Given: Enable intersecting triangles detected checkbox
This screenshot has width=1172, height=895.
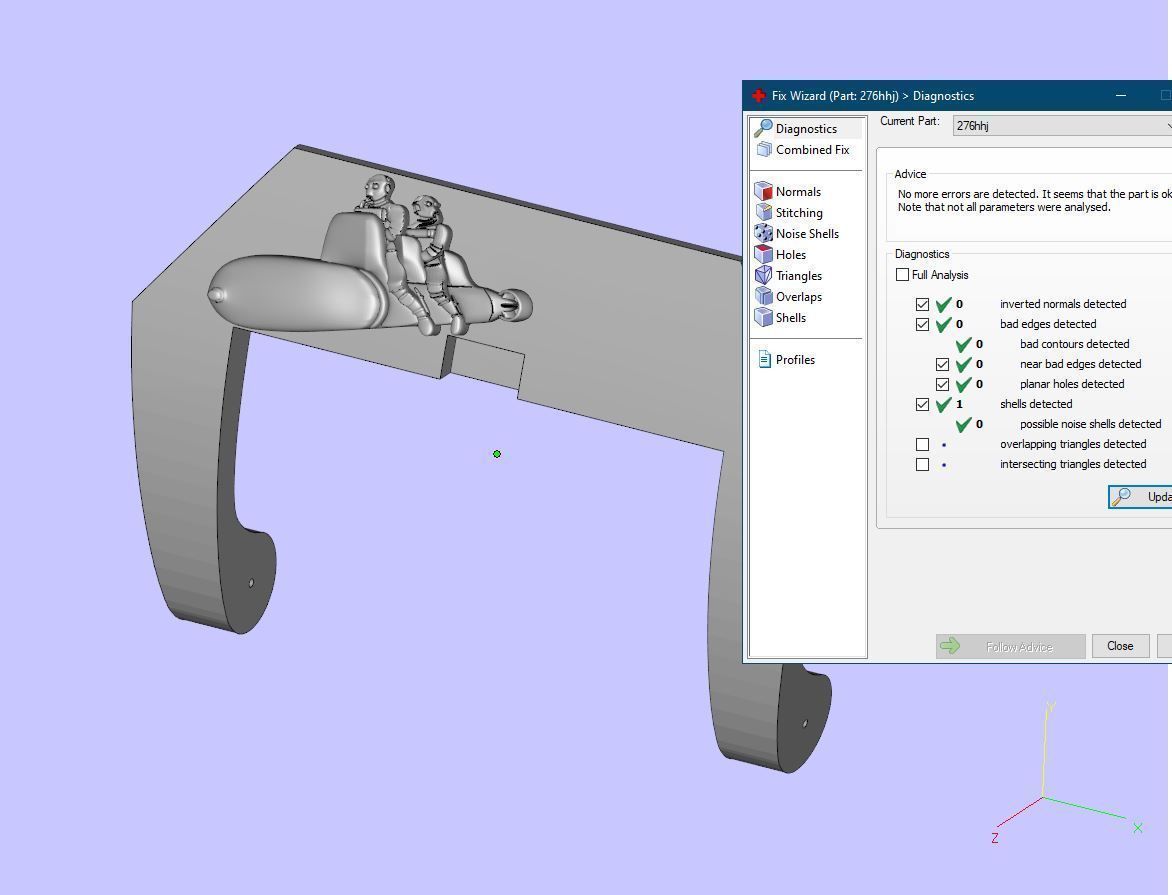Looking at the screenshot, I should point(922,464).
